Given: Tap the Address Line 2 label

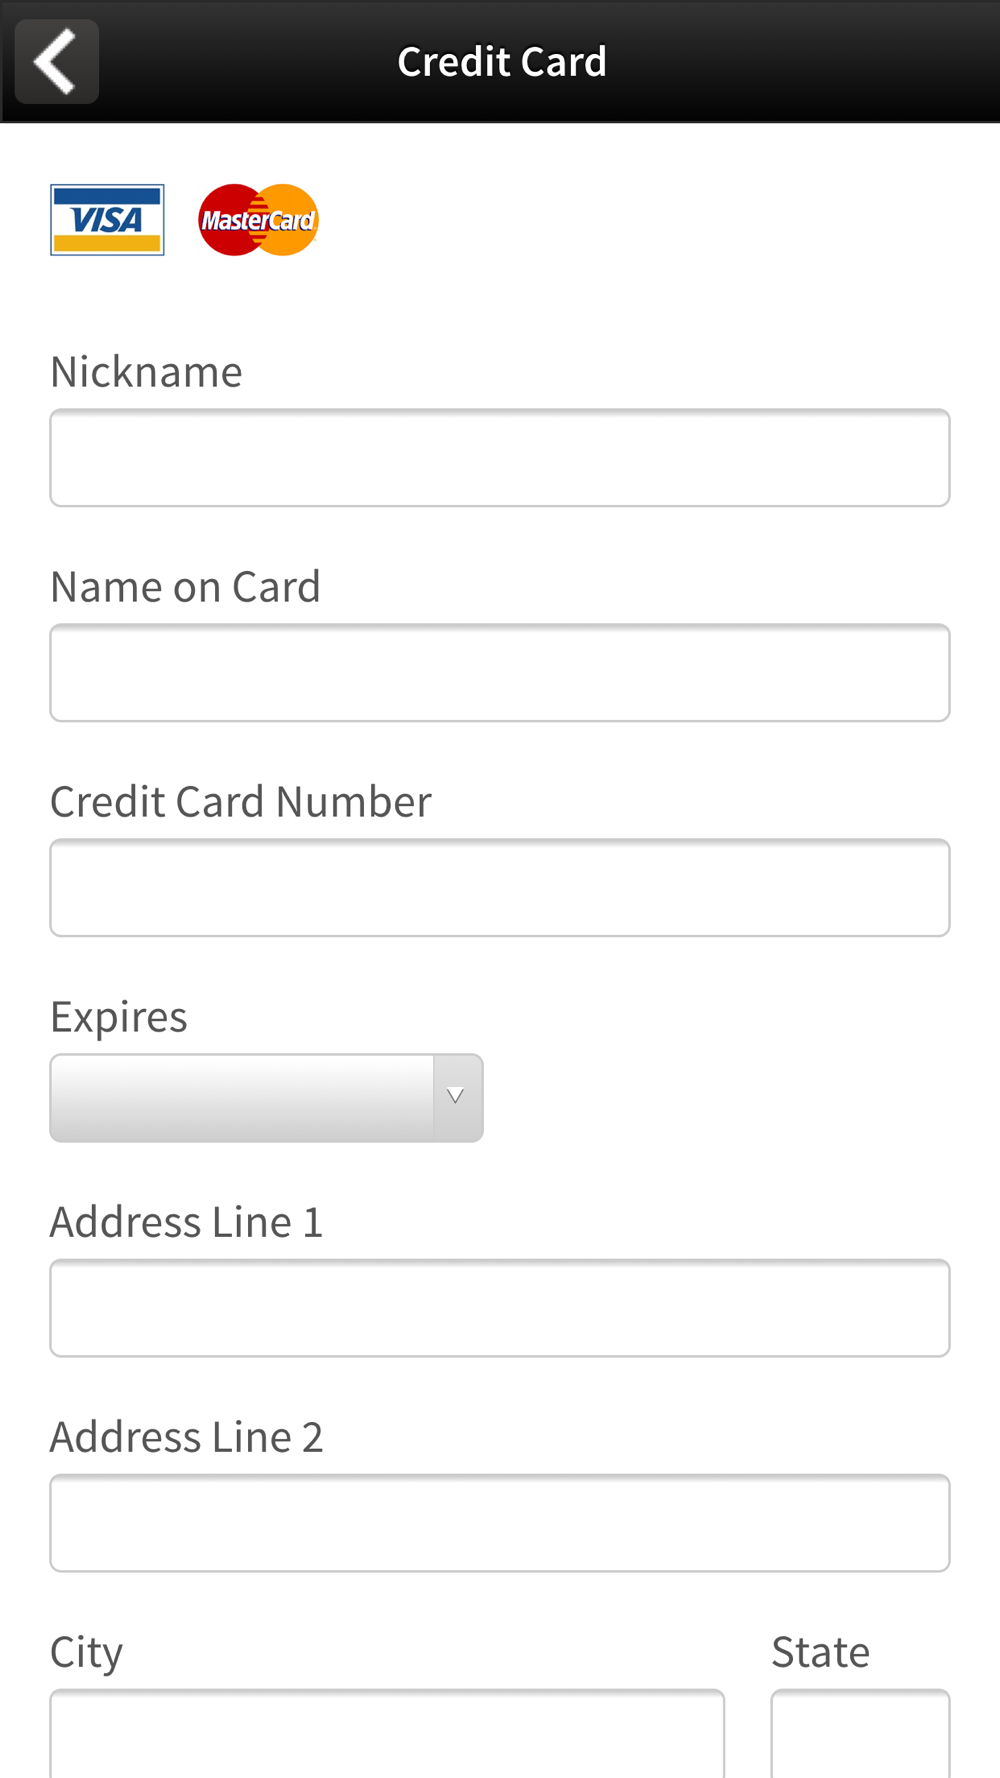Looking at the screenshot, I should click(187, 1437).
